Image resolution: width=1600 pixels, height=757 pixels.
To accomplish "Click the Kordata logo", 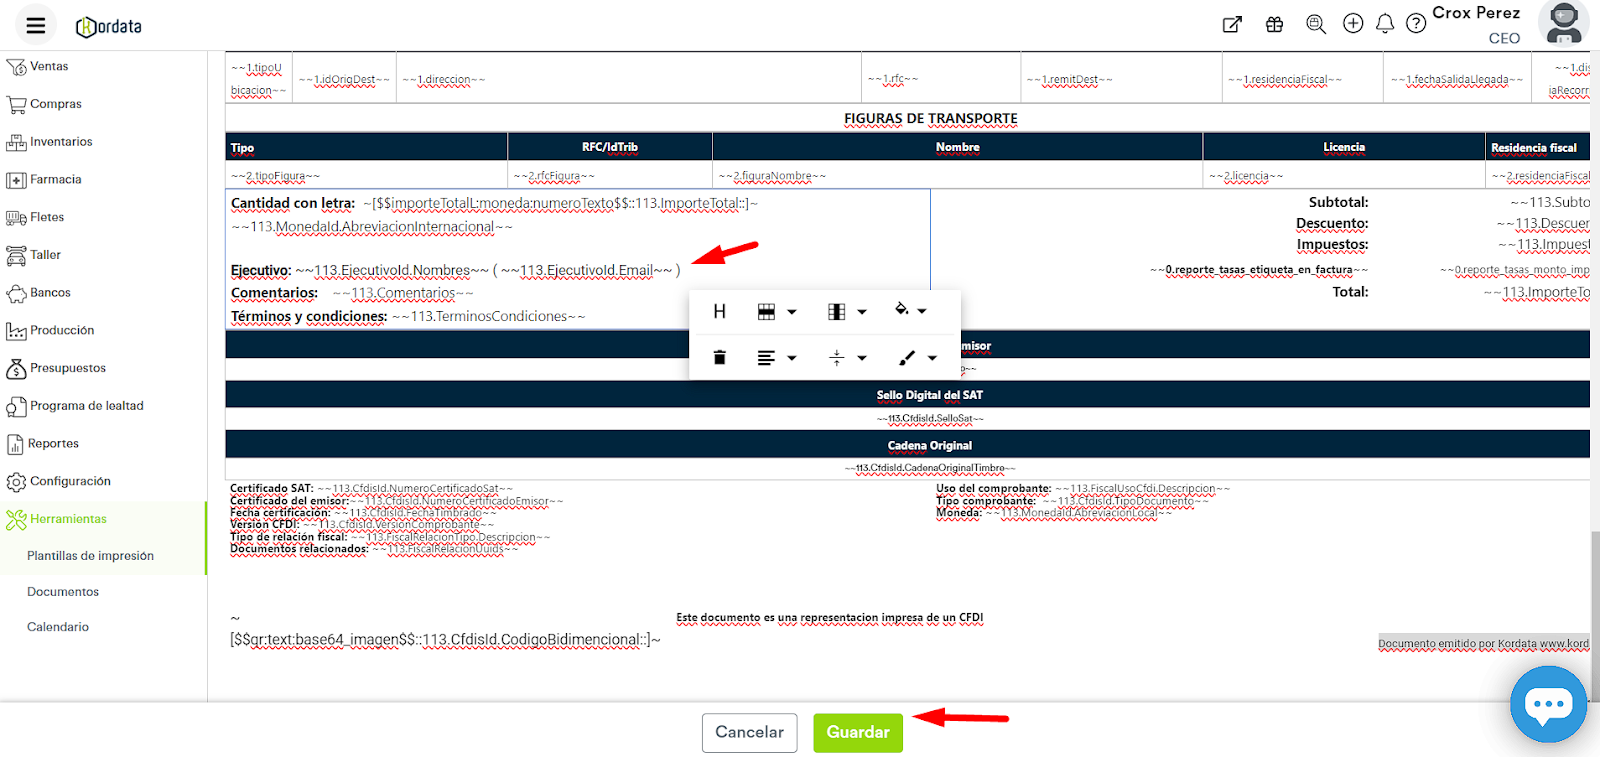I will point(109,27).
